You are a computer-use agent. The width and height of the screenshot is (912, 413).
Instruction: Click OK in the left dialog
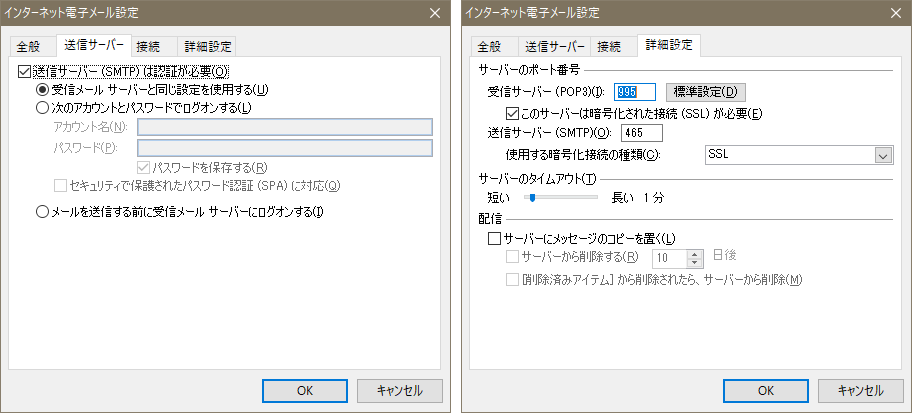pos(305,390)
